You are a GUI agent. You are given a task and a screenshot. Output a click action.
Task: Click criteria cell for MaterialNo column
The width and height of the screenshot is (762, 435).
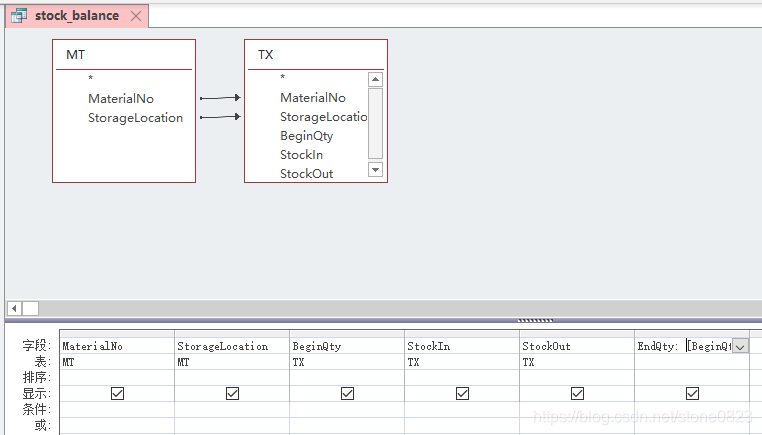pyautogui.click(x=117, y=409)
